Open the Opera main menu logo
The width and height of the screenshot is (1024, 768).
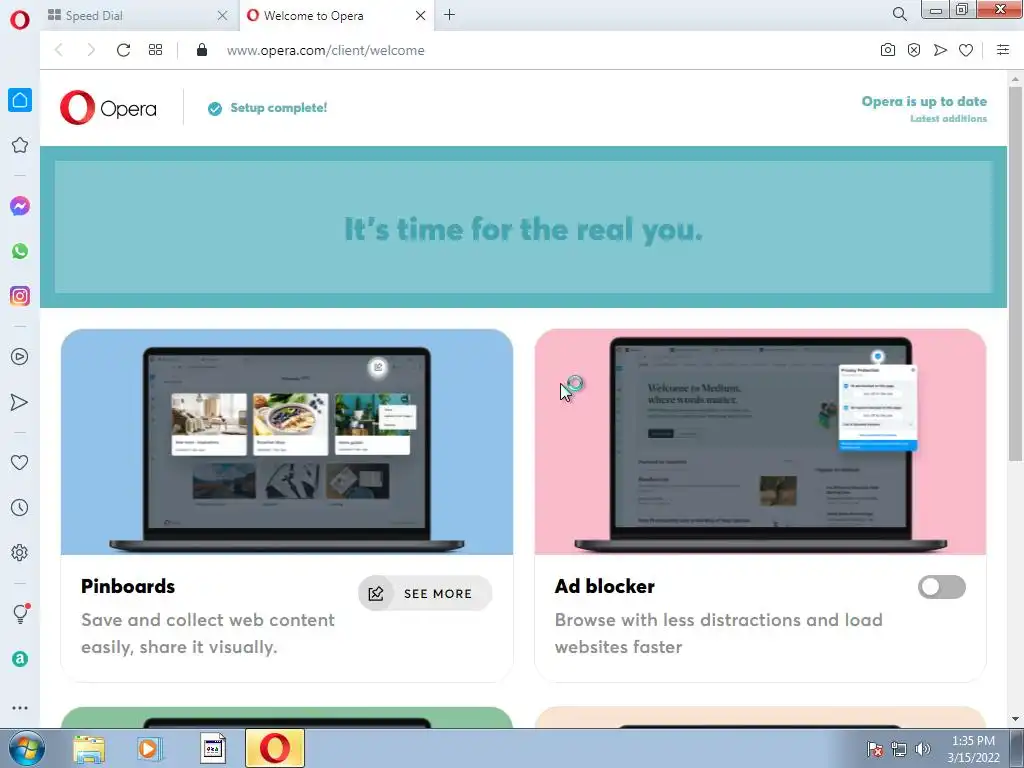point(20,20)
